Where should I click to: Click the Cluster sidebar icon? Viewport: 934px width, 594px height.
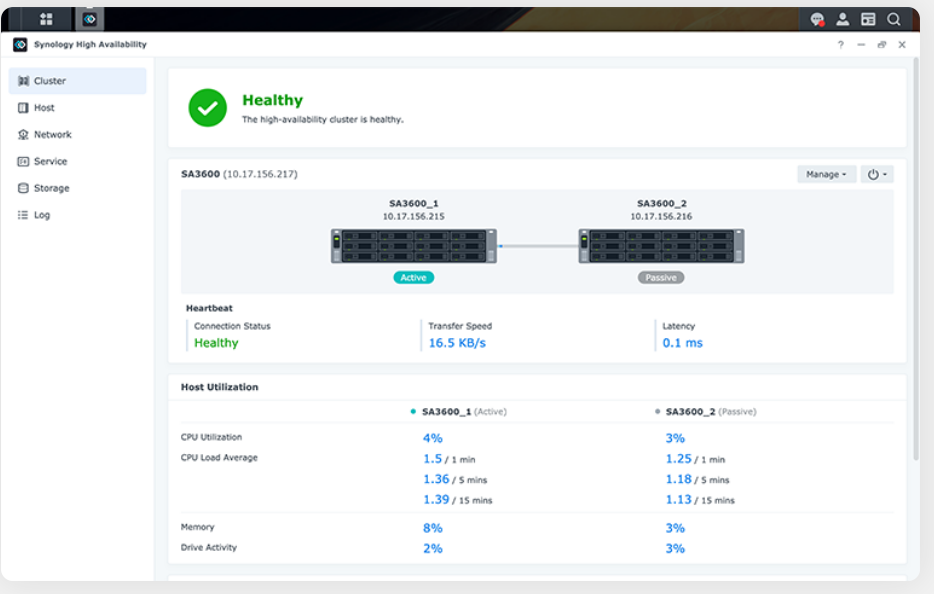tap(23, 81)
